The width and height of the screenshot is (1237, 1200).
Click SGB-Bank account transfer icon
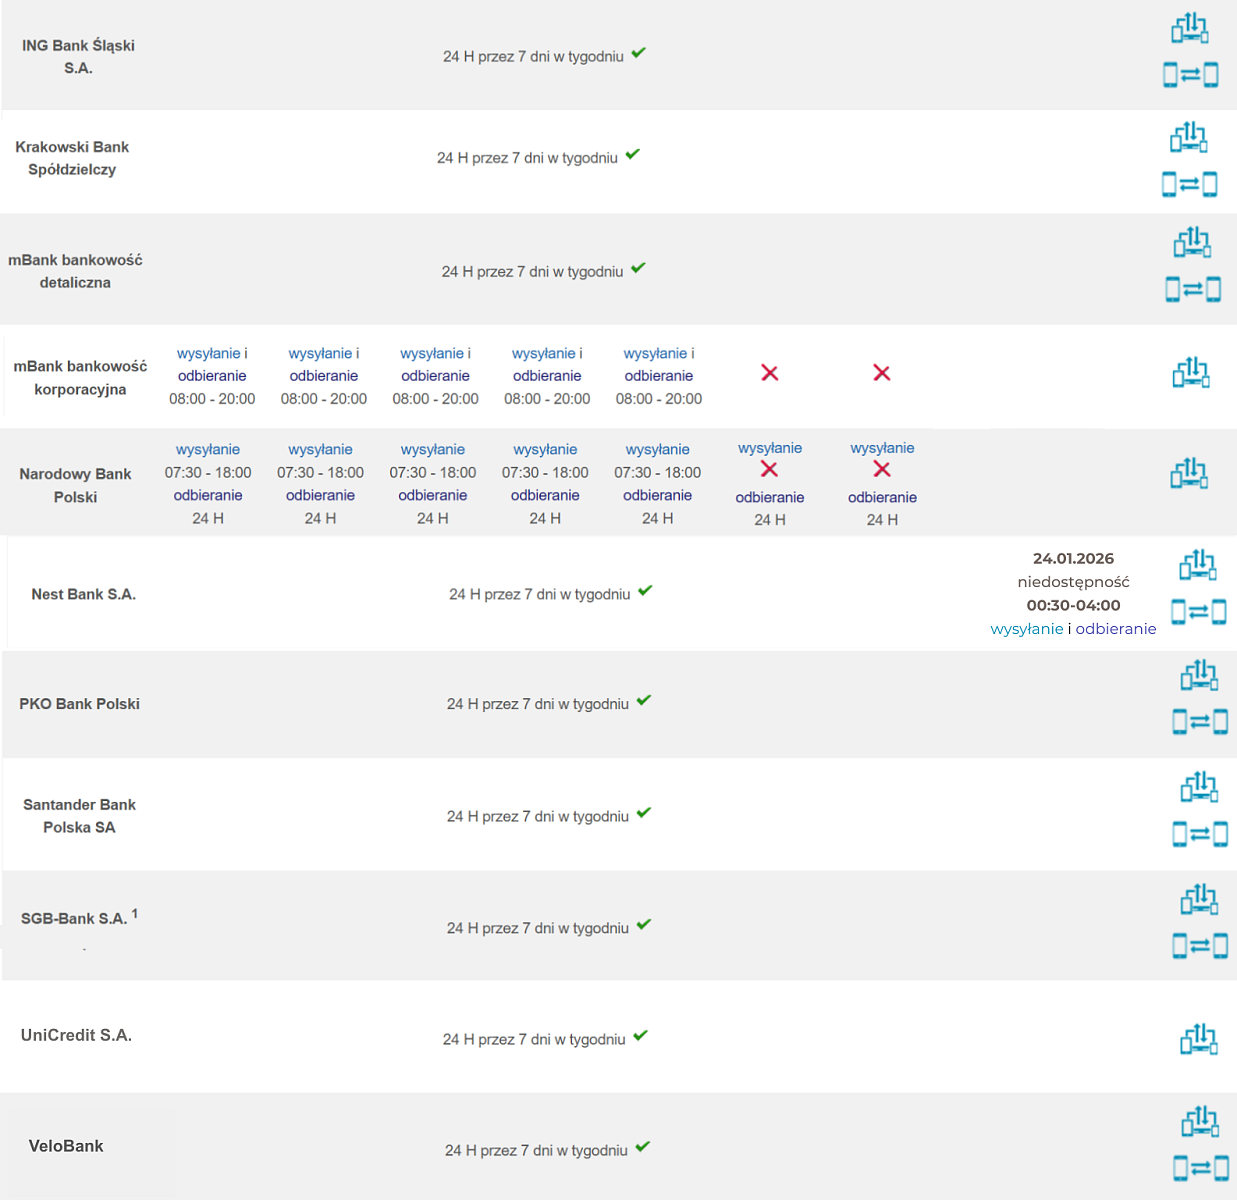[x=1199, y=900]
